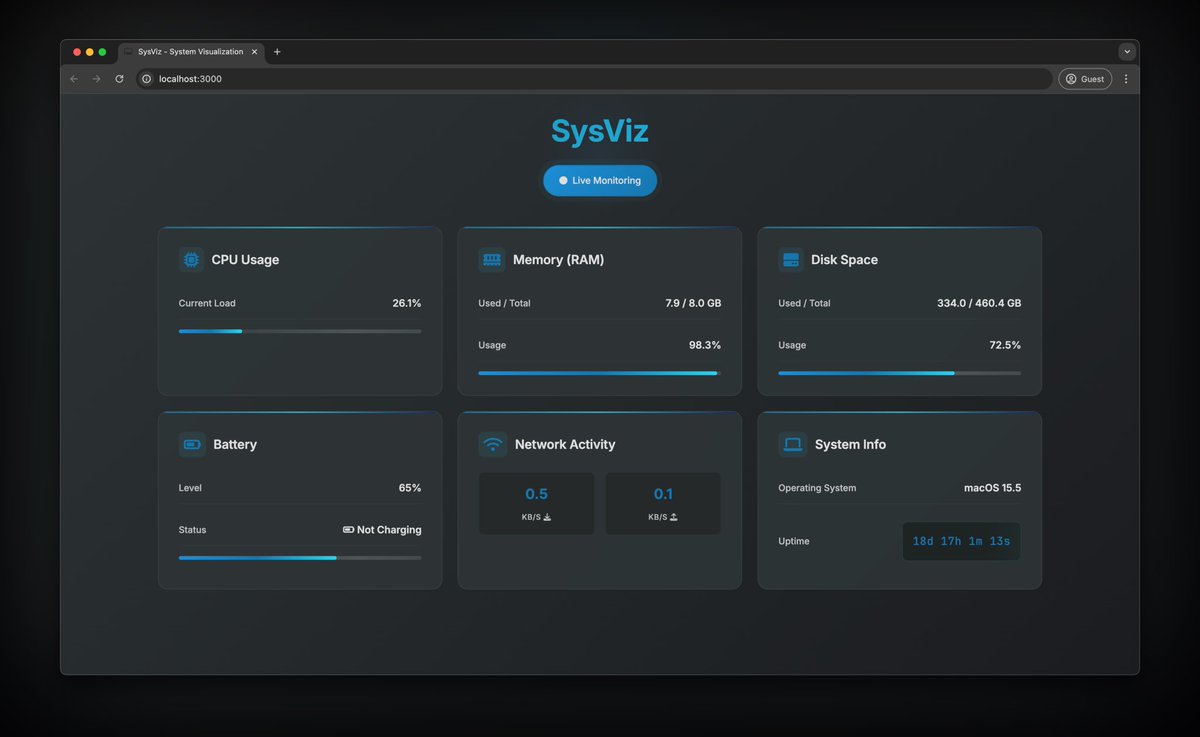
Task: Click the macOS 15.5 operating system value
Action: 992,488
